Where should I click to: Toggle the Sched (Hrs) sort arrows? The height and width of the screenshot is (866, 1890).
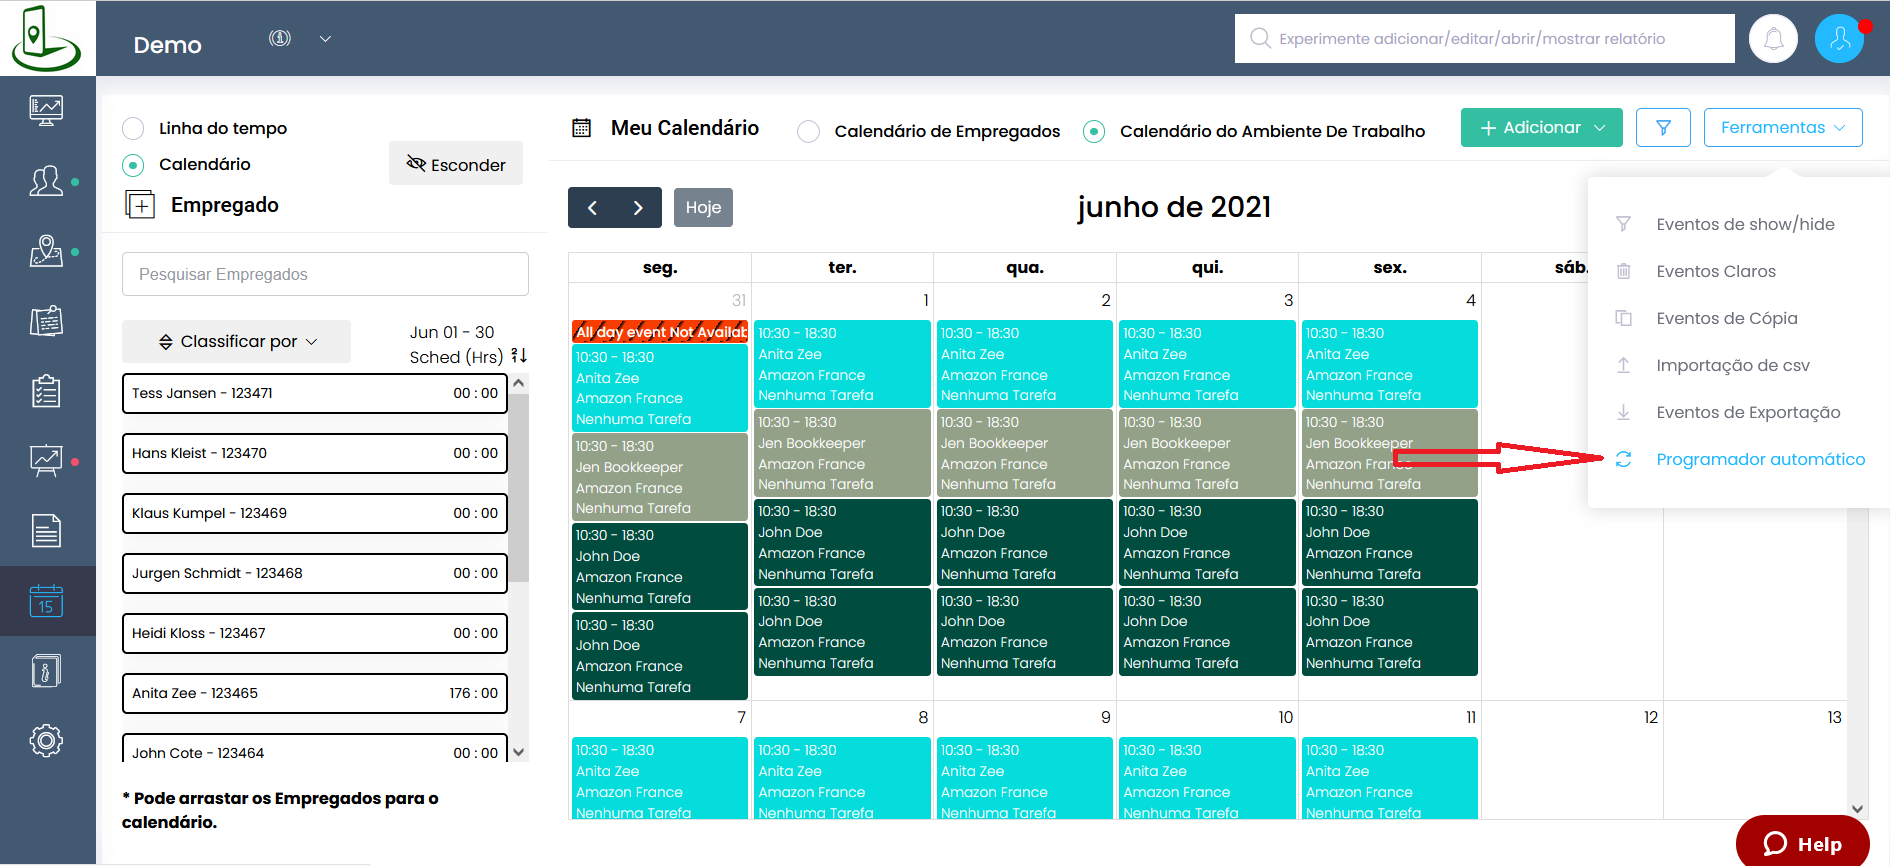519,356
